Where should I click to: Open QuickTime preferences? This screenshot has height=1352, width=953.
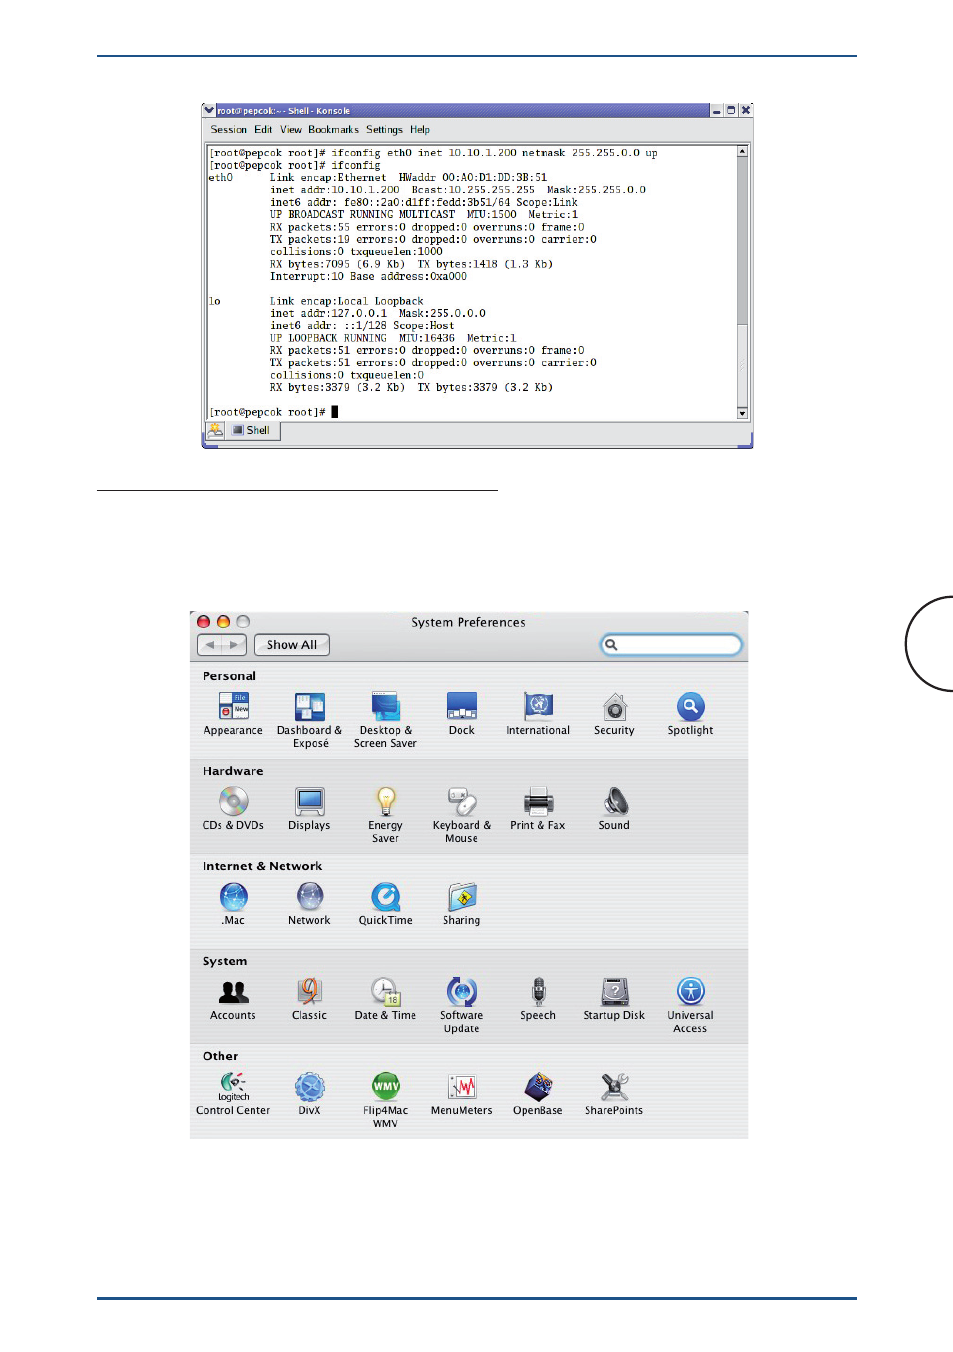pyautogui.click(x=385, y=904)
